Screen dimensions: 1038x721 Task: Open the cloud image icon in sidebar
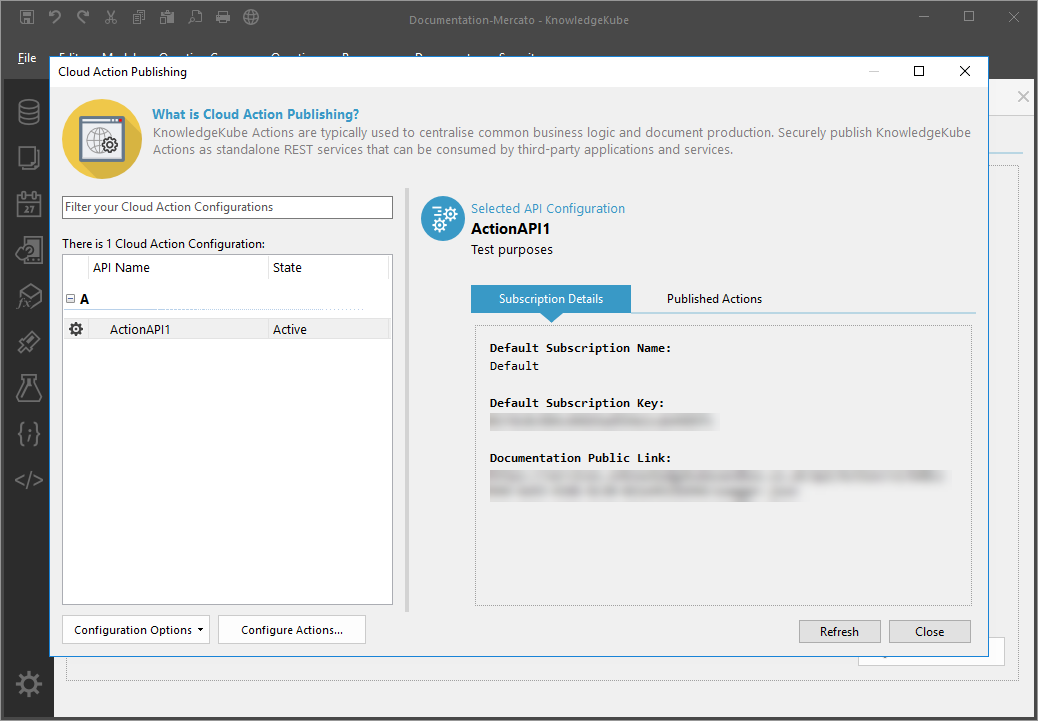(x=28, y=250)
